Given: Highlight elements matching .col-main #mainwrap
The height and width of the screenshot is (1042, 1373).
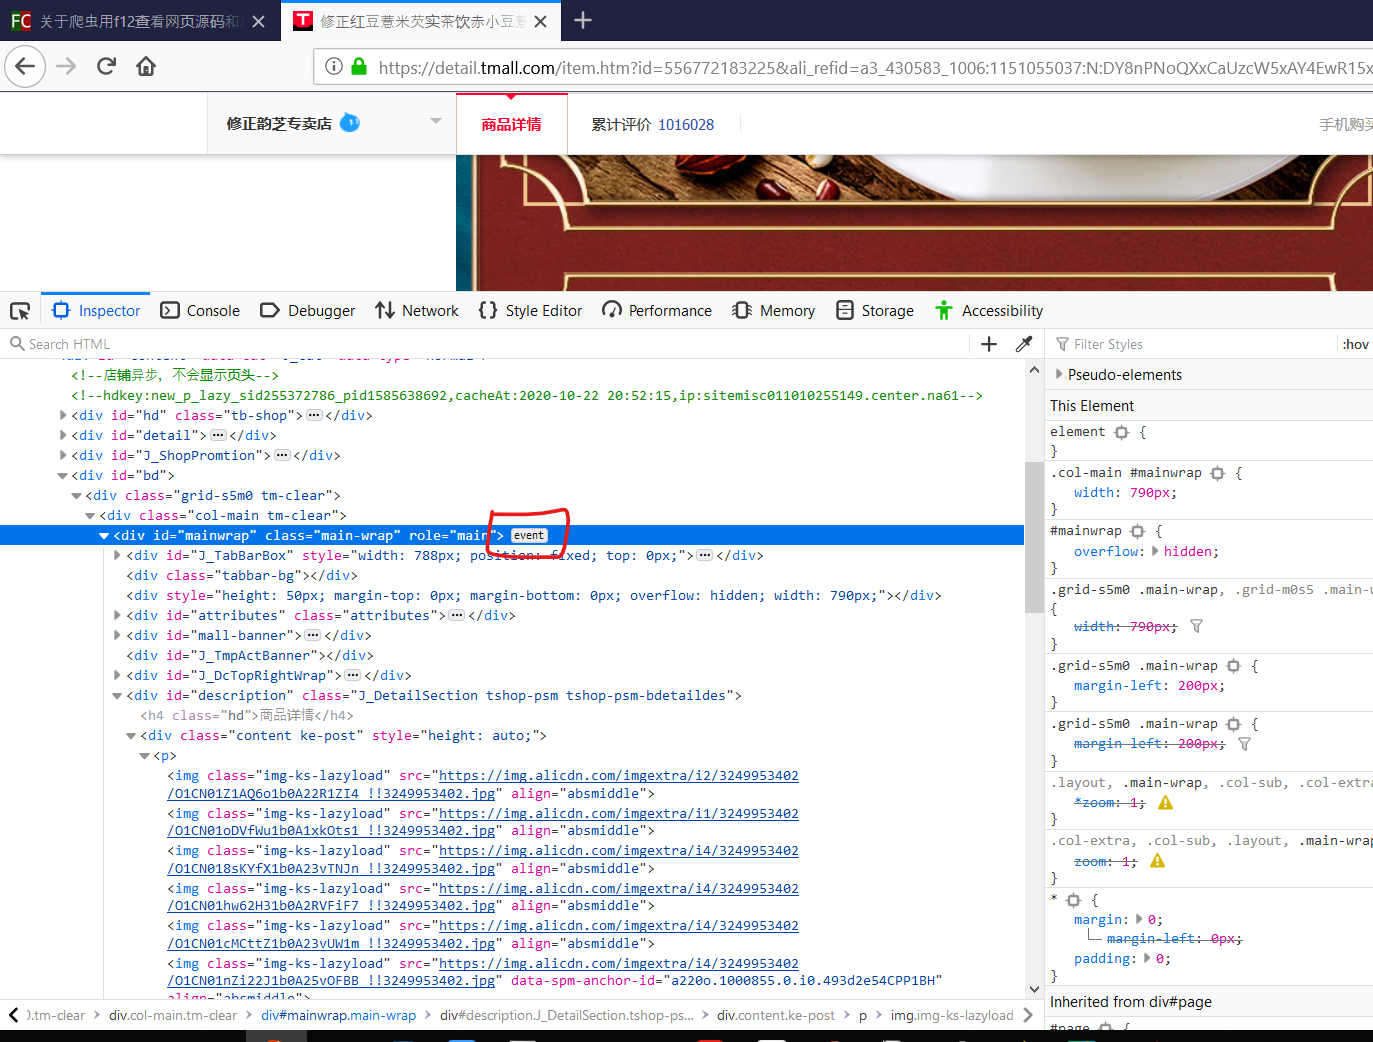Looking at the screenshot, I should click(x=1217, y=473).
